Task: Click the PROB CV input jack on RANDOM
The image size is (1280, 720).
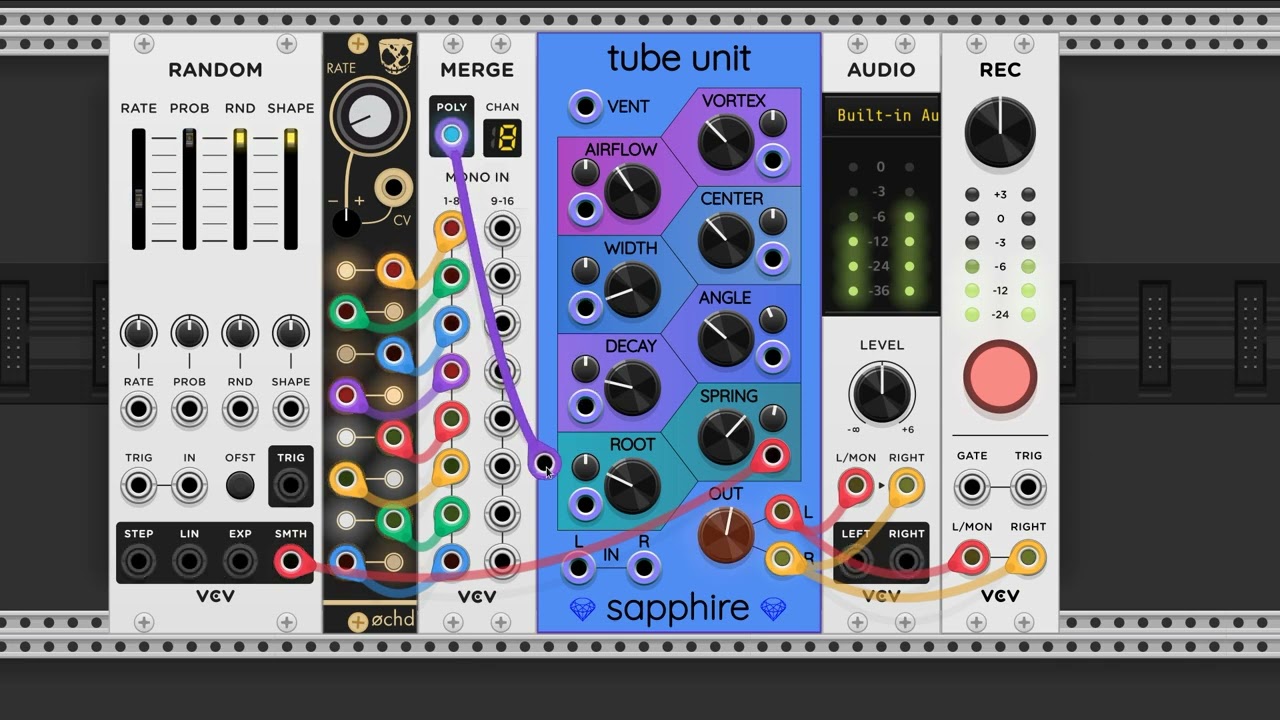Action: coord(189,409)
